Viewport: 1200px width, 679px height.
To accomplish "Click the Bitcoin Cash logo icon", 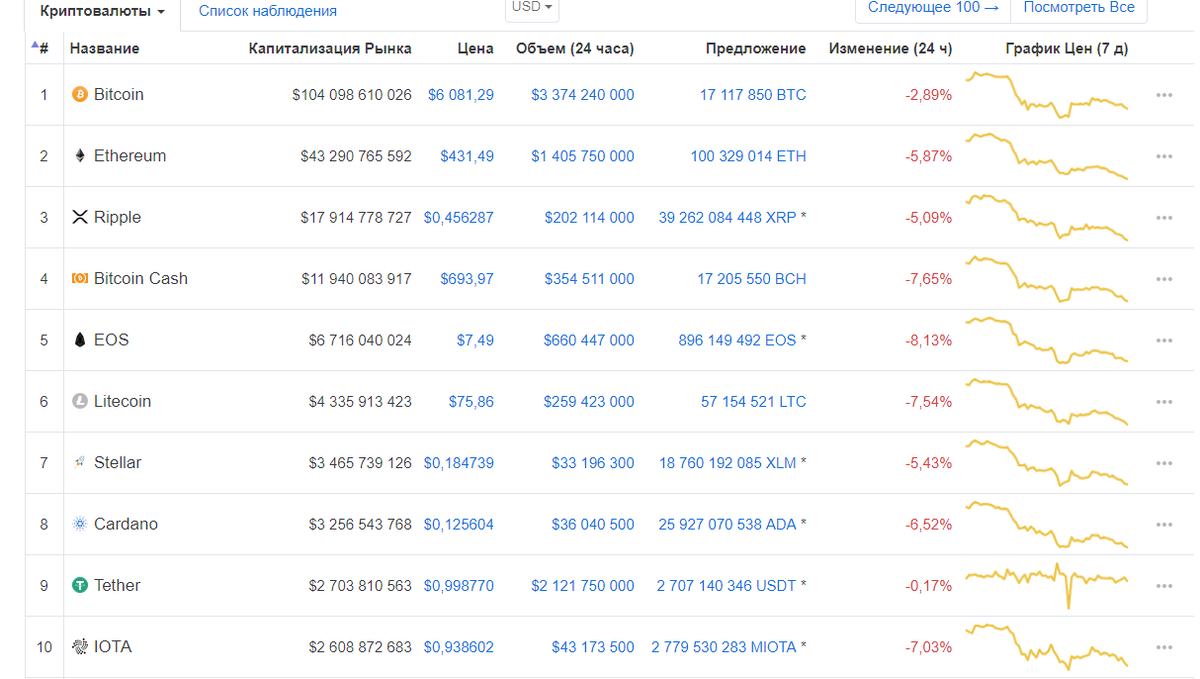I will [80, 279].
